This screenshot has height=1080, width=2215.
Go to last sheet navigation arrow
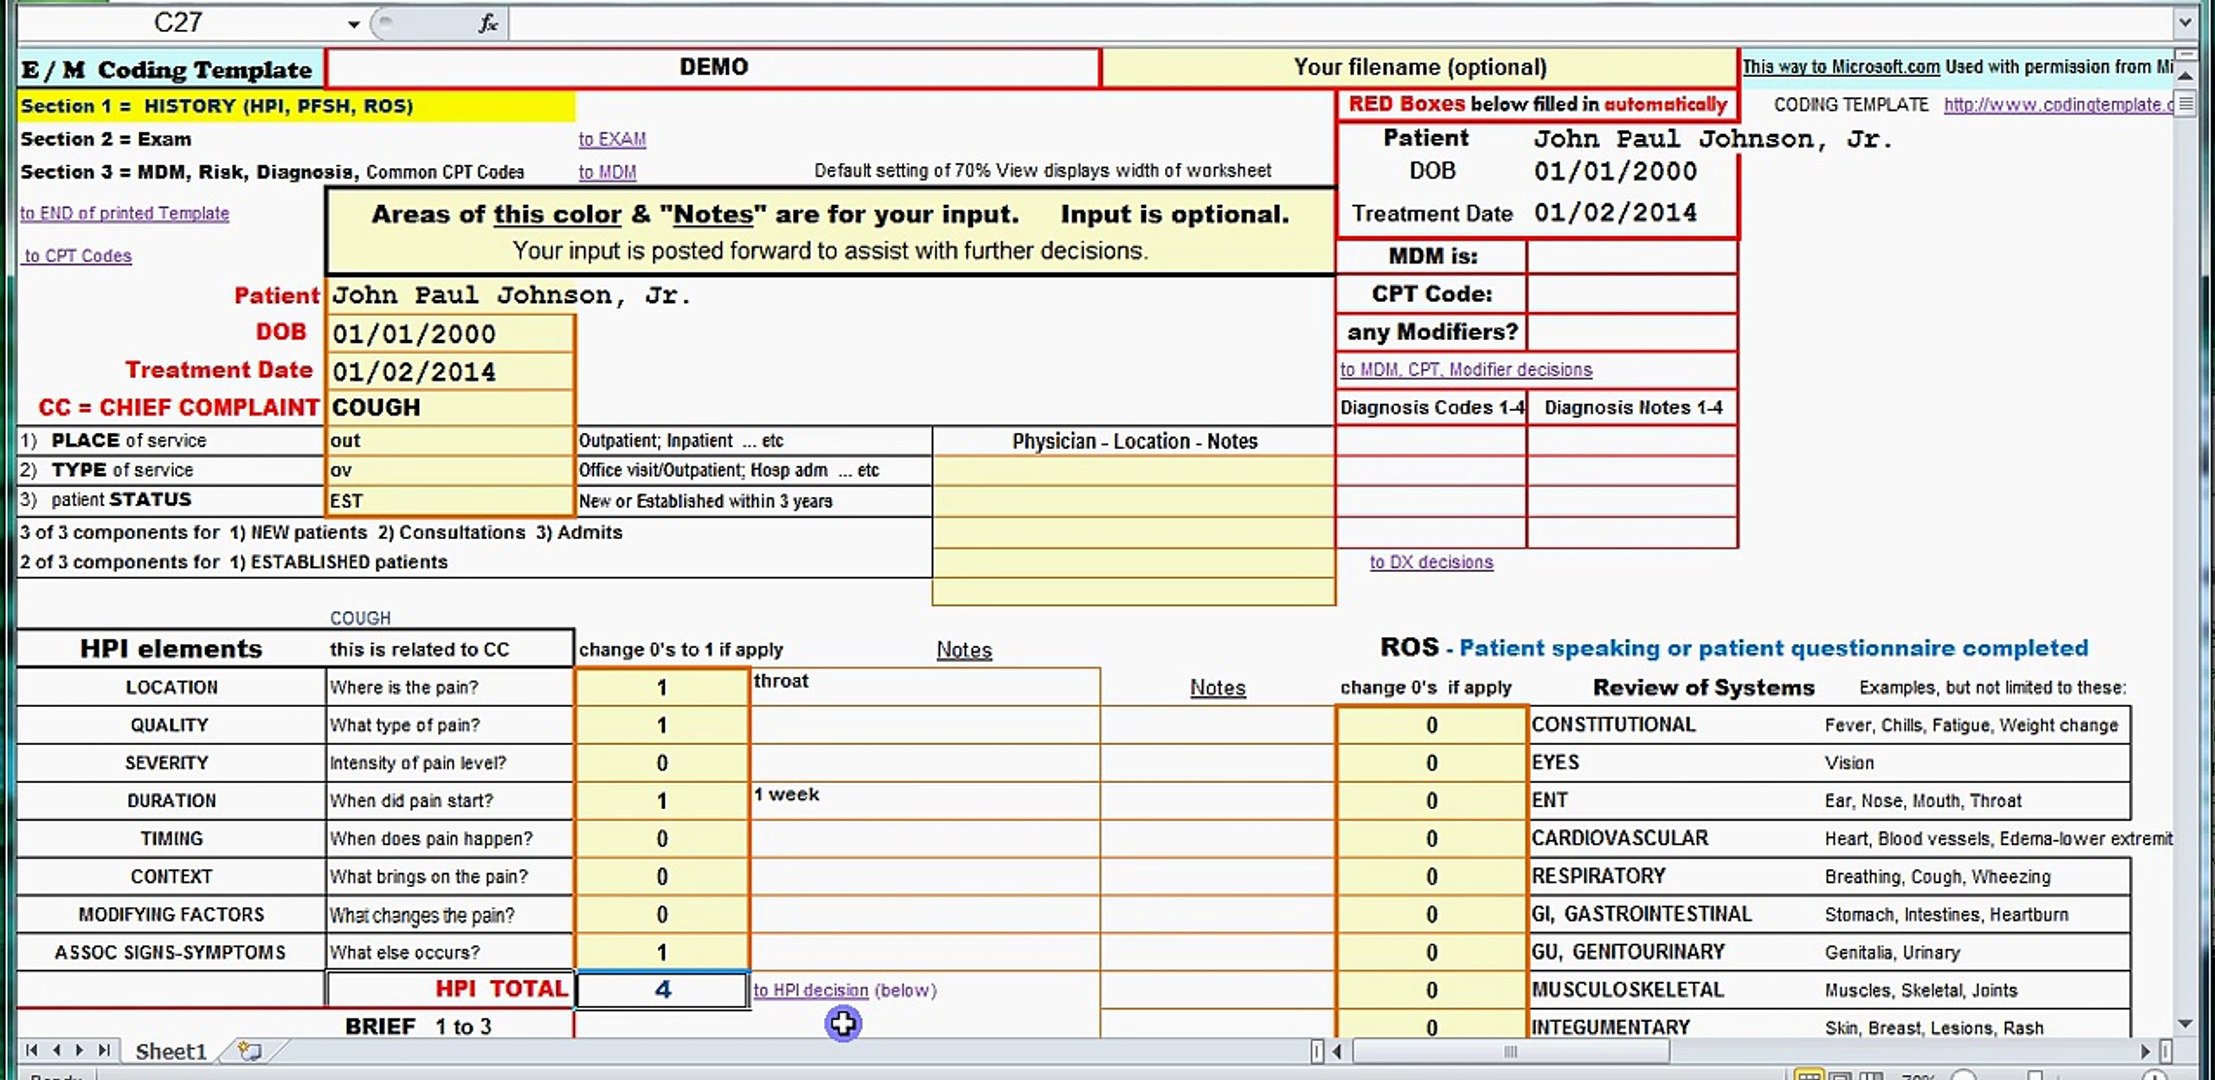click(104, 1050)
